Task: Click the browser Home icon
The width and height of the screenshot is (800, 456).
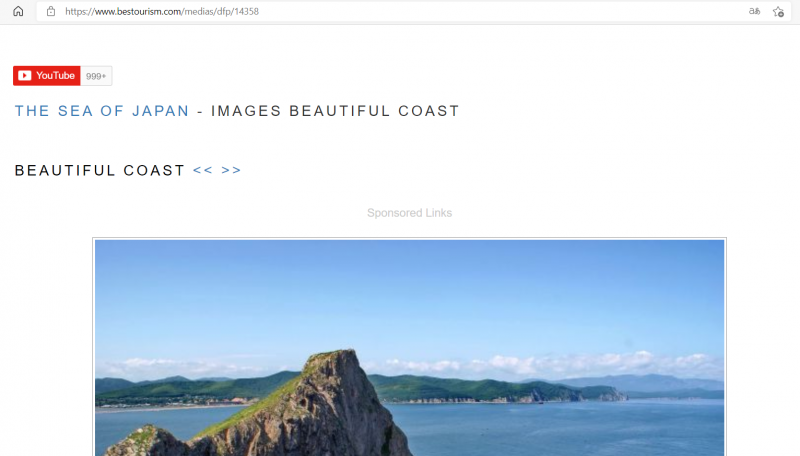Action: coord(18,11)
